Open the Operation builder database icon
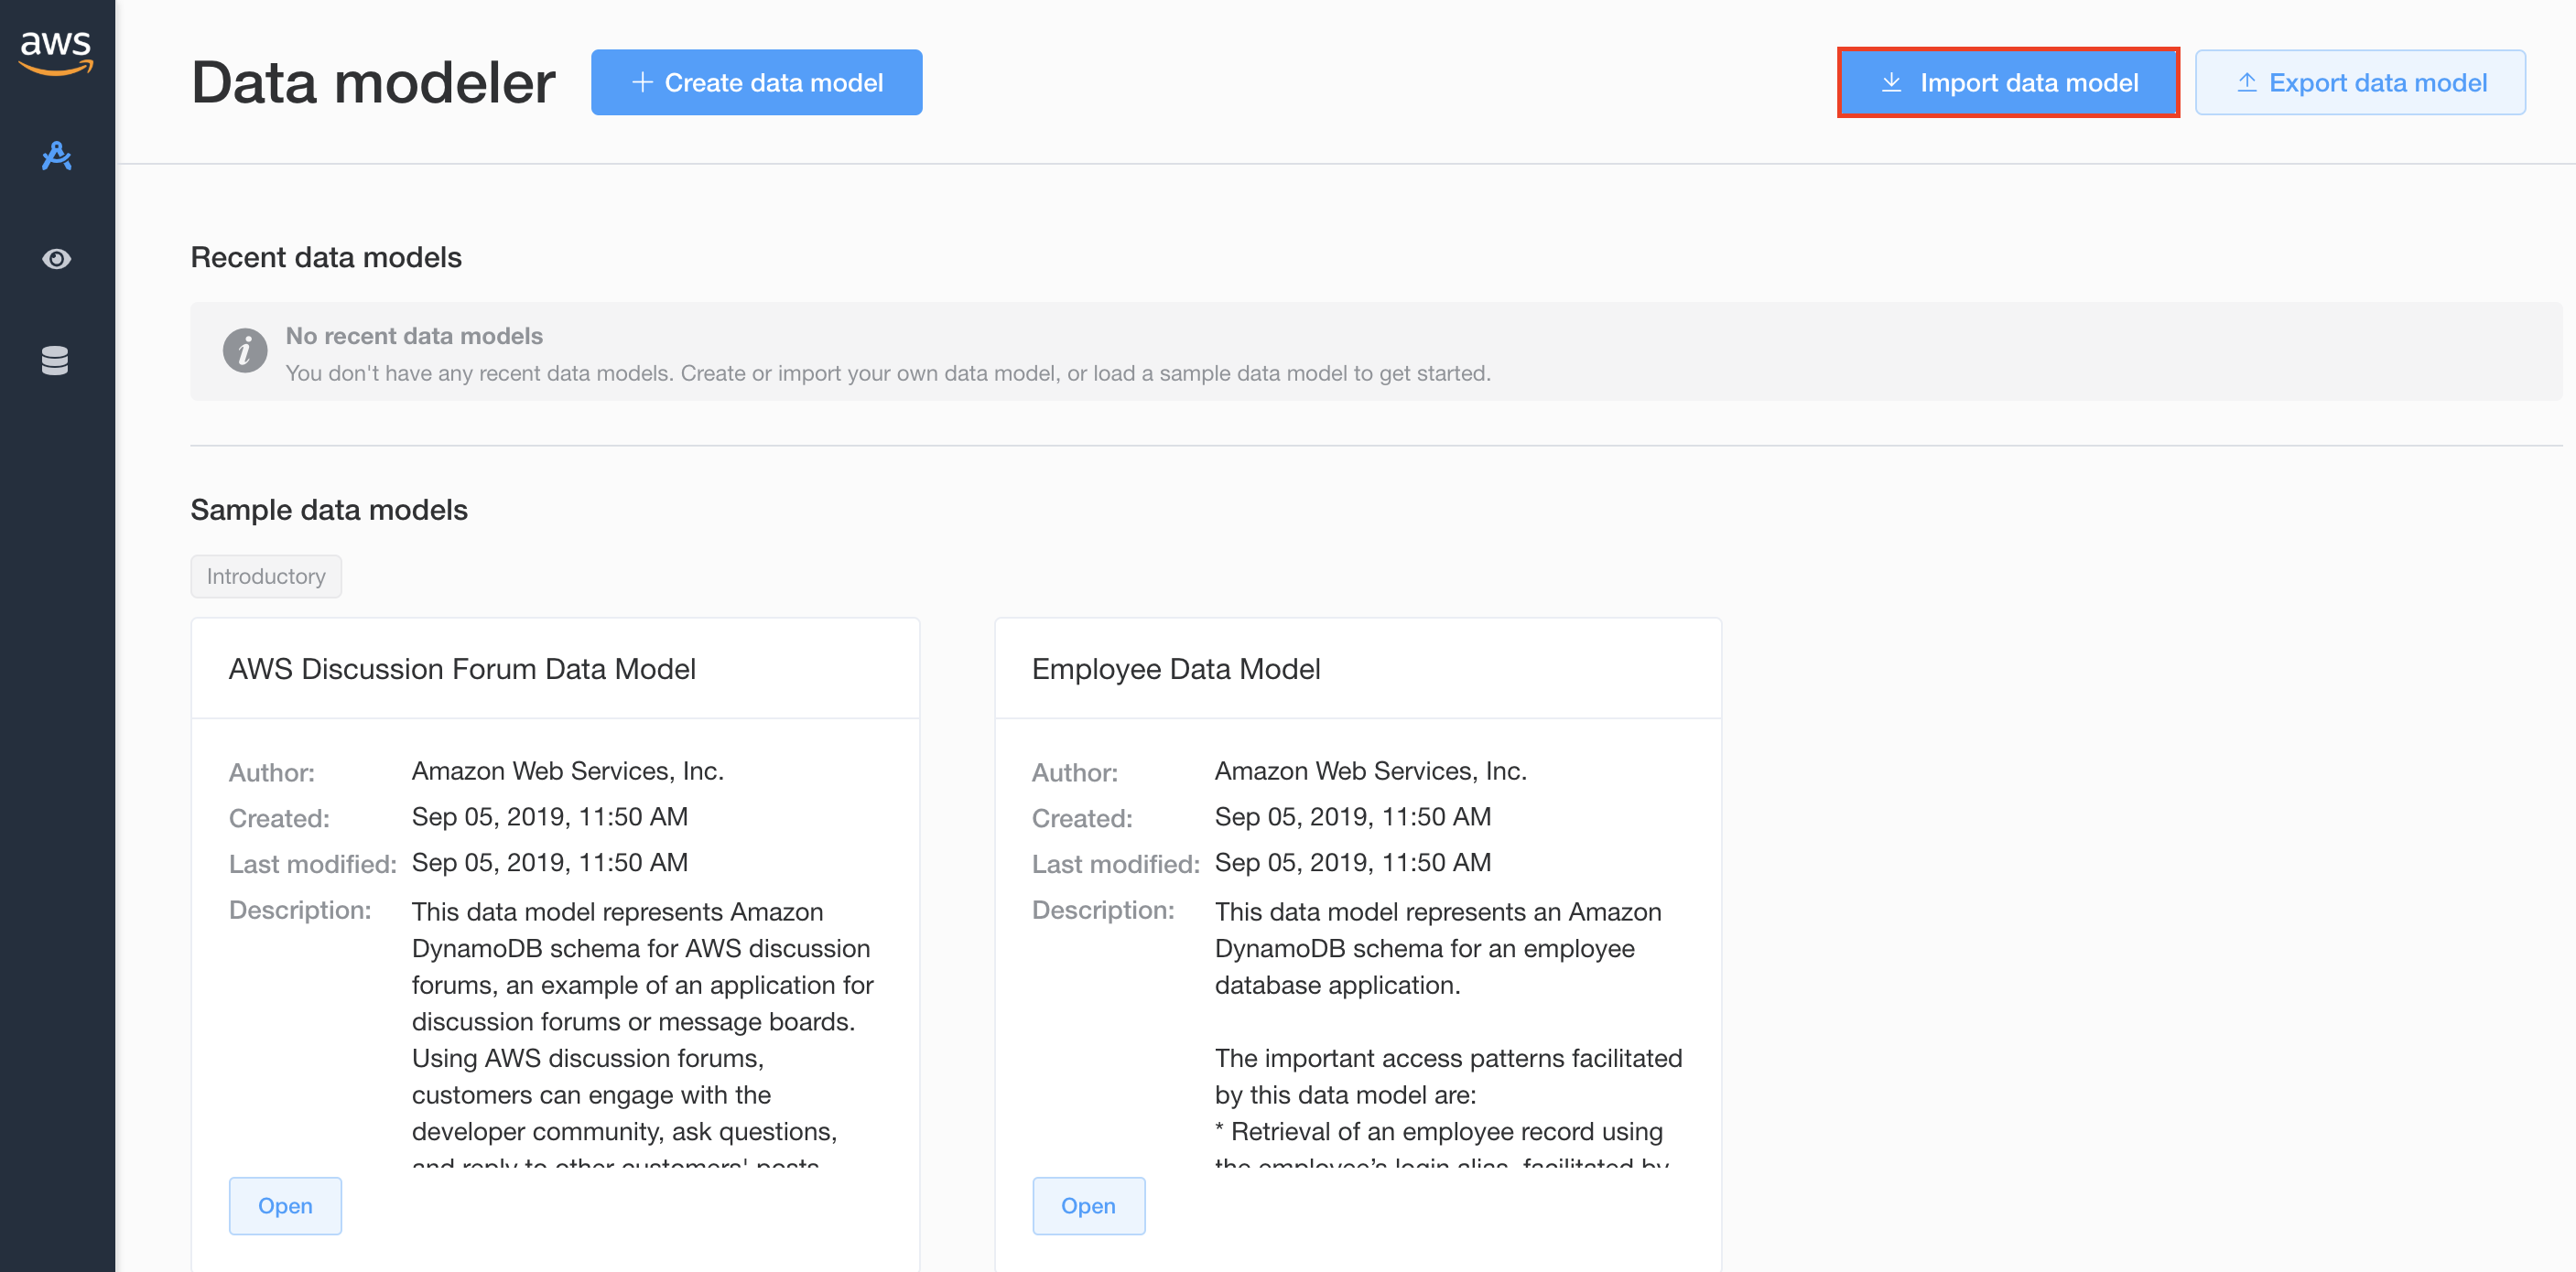This screenshot has width=2576, height=1272. (x=55, y=360)
